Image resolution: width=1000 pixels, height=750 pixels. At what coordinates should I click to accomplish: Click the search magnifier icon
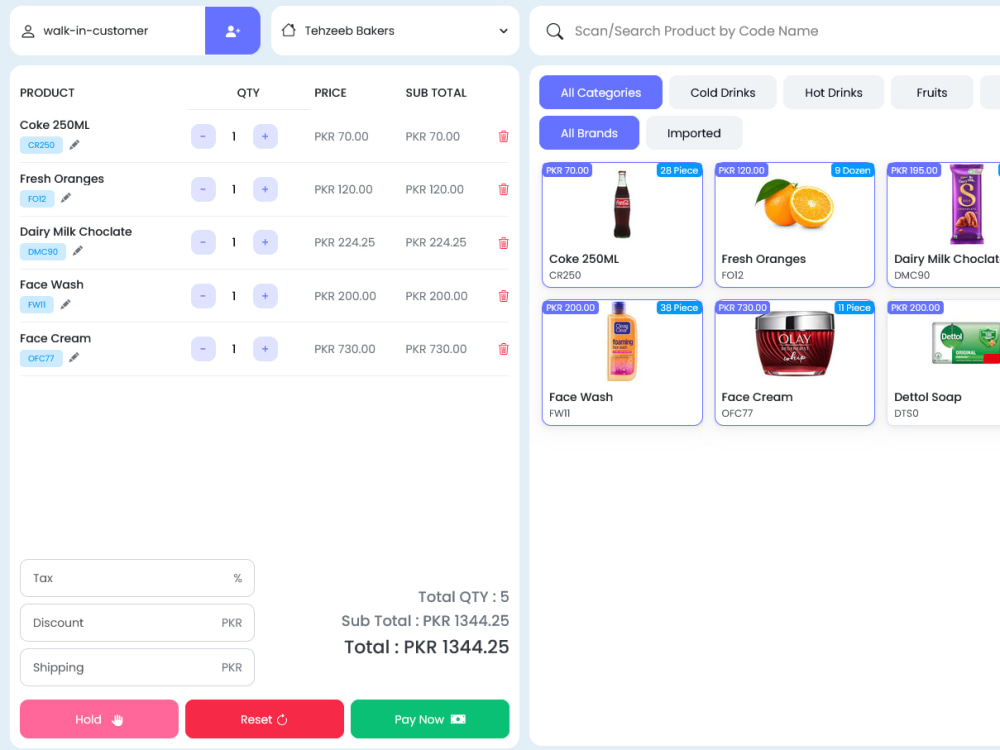tap(554, 31)
